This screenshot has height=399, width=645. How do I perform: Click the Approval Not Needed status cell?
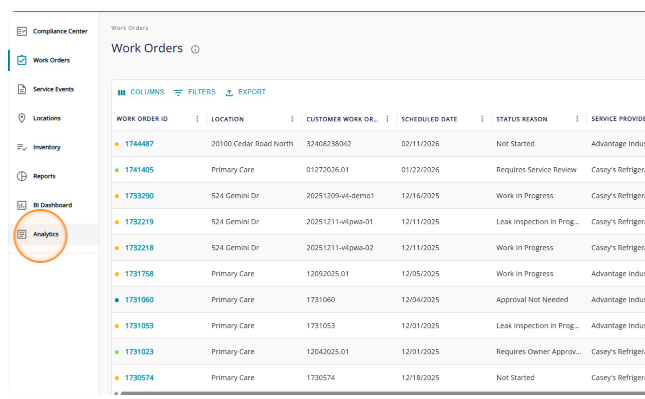(532, 300)
